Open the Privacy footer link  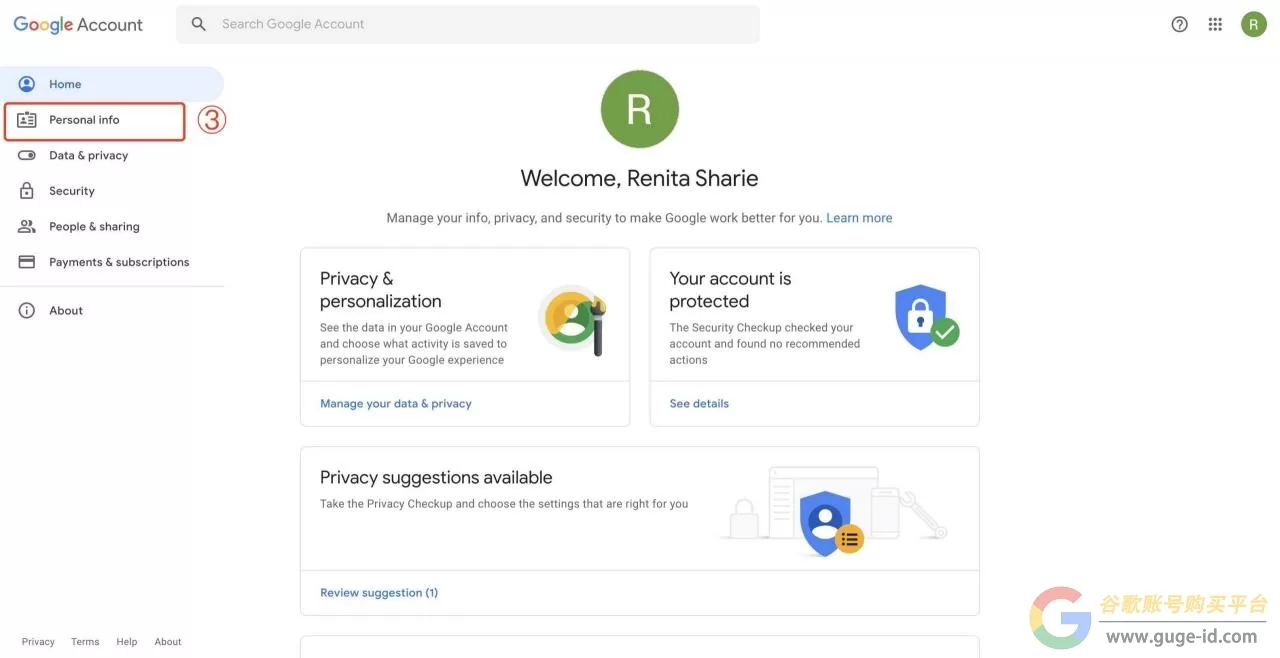coord(38,642)
